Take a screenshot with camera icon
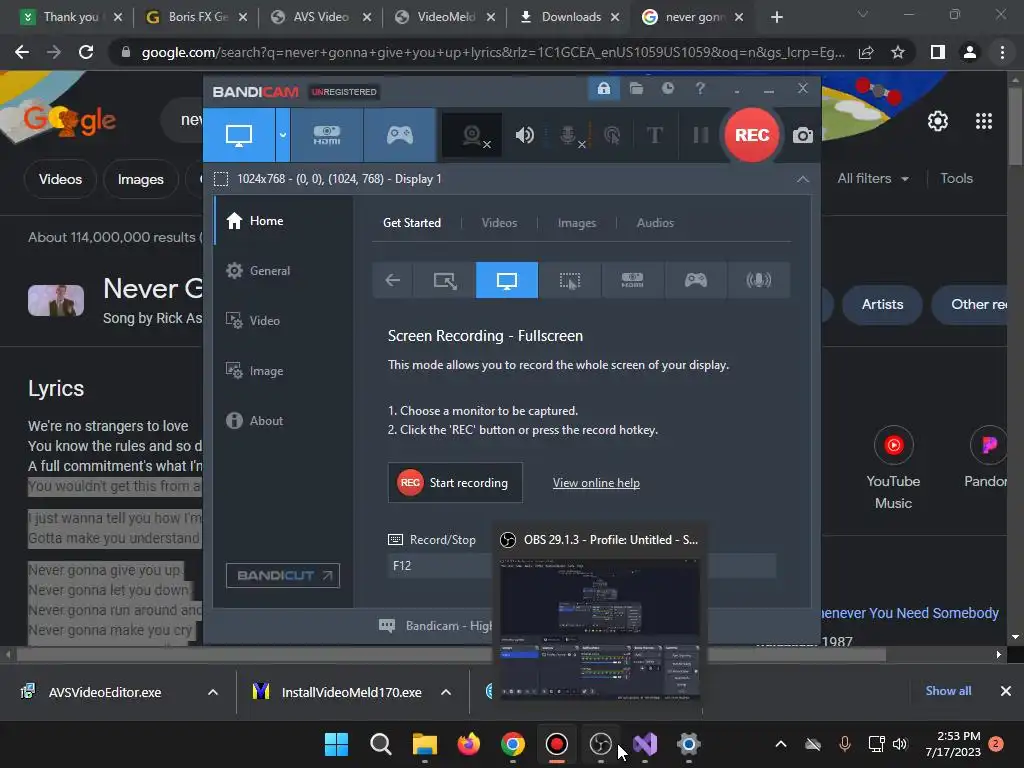 coord(803,135)
